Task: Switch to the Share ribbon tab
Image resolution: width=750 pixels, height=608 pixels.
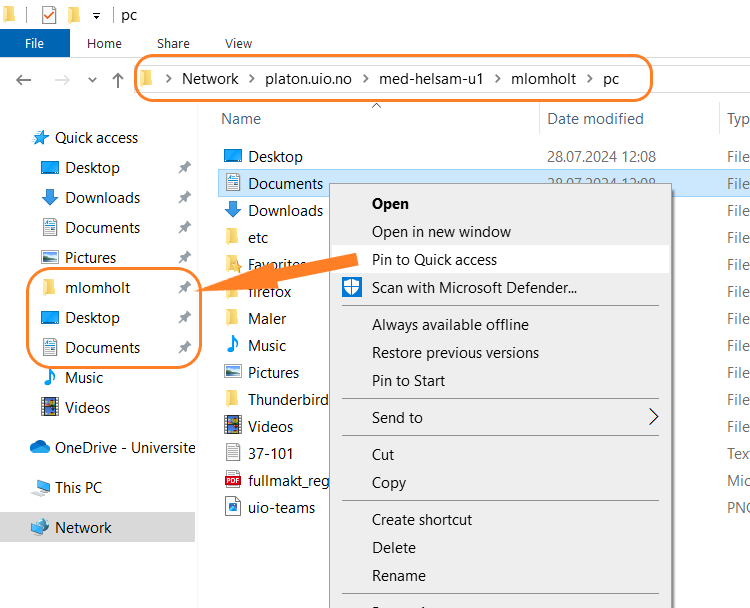Action: click(173, 44)
